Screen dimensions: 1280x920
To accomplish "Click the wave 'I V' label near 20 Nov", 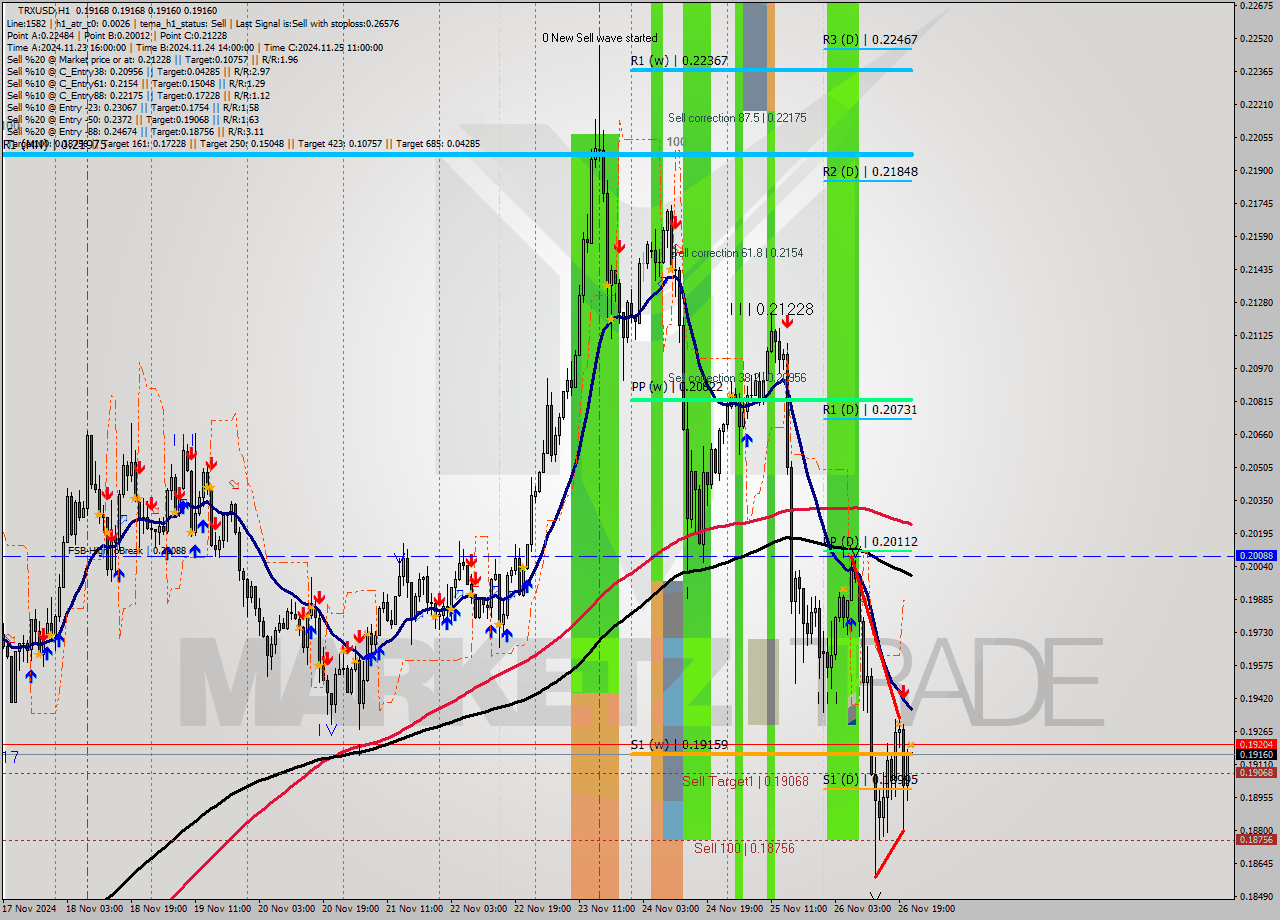I will [x=327, y=730].
